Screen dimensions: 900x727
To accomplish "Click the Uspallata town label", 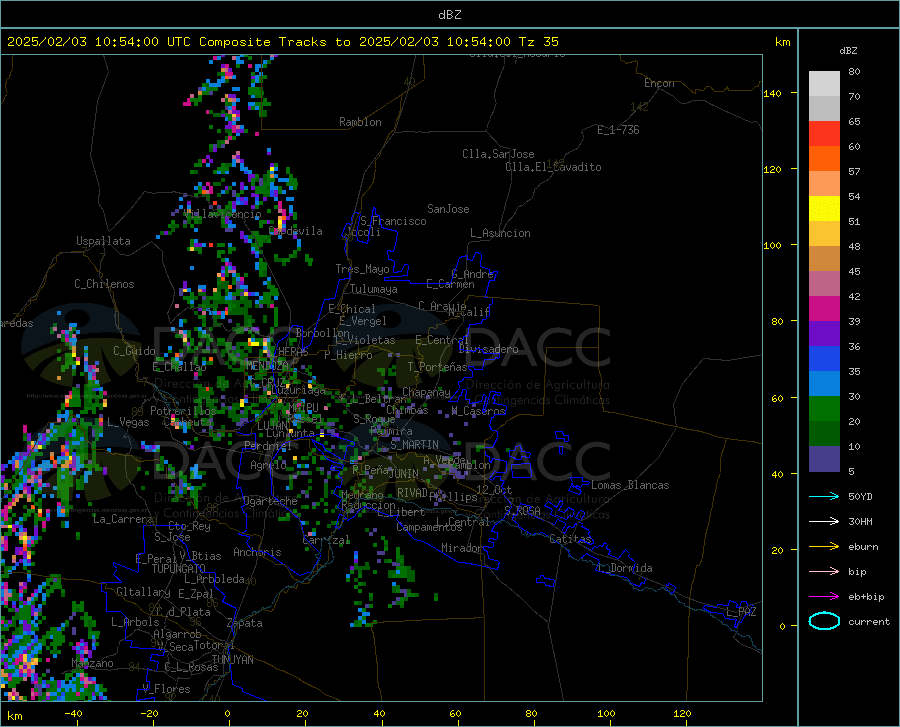I will pos(103,241).
